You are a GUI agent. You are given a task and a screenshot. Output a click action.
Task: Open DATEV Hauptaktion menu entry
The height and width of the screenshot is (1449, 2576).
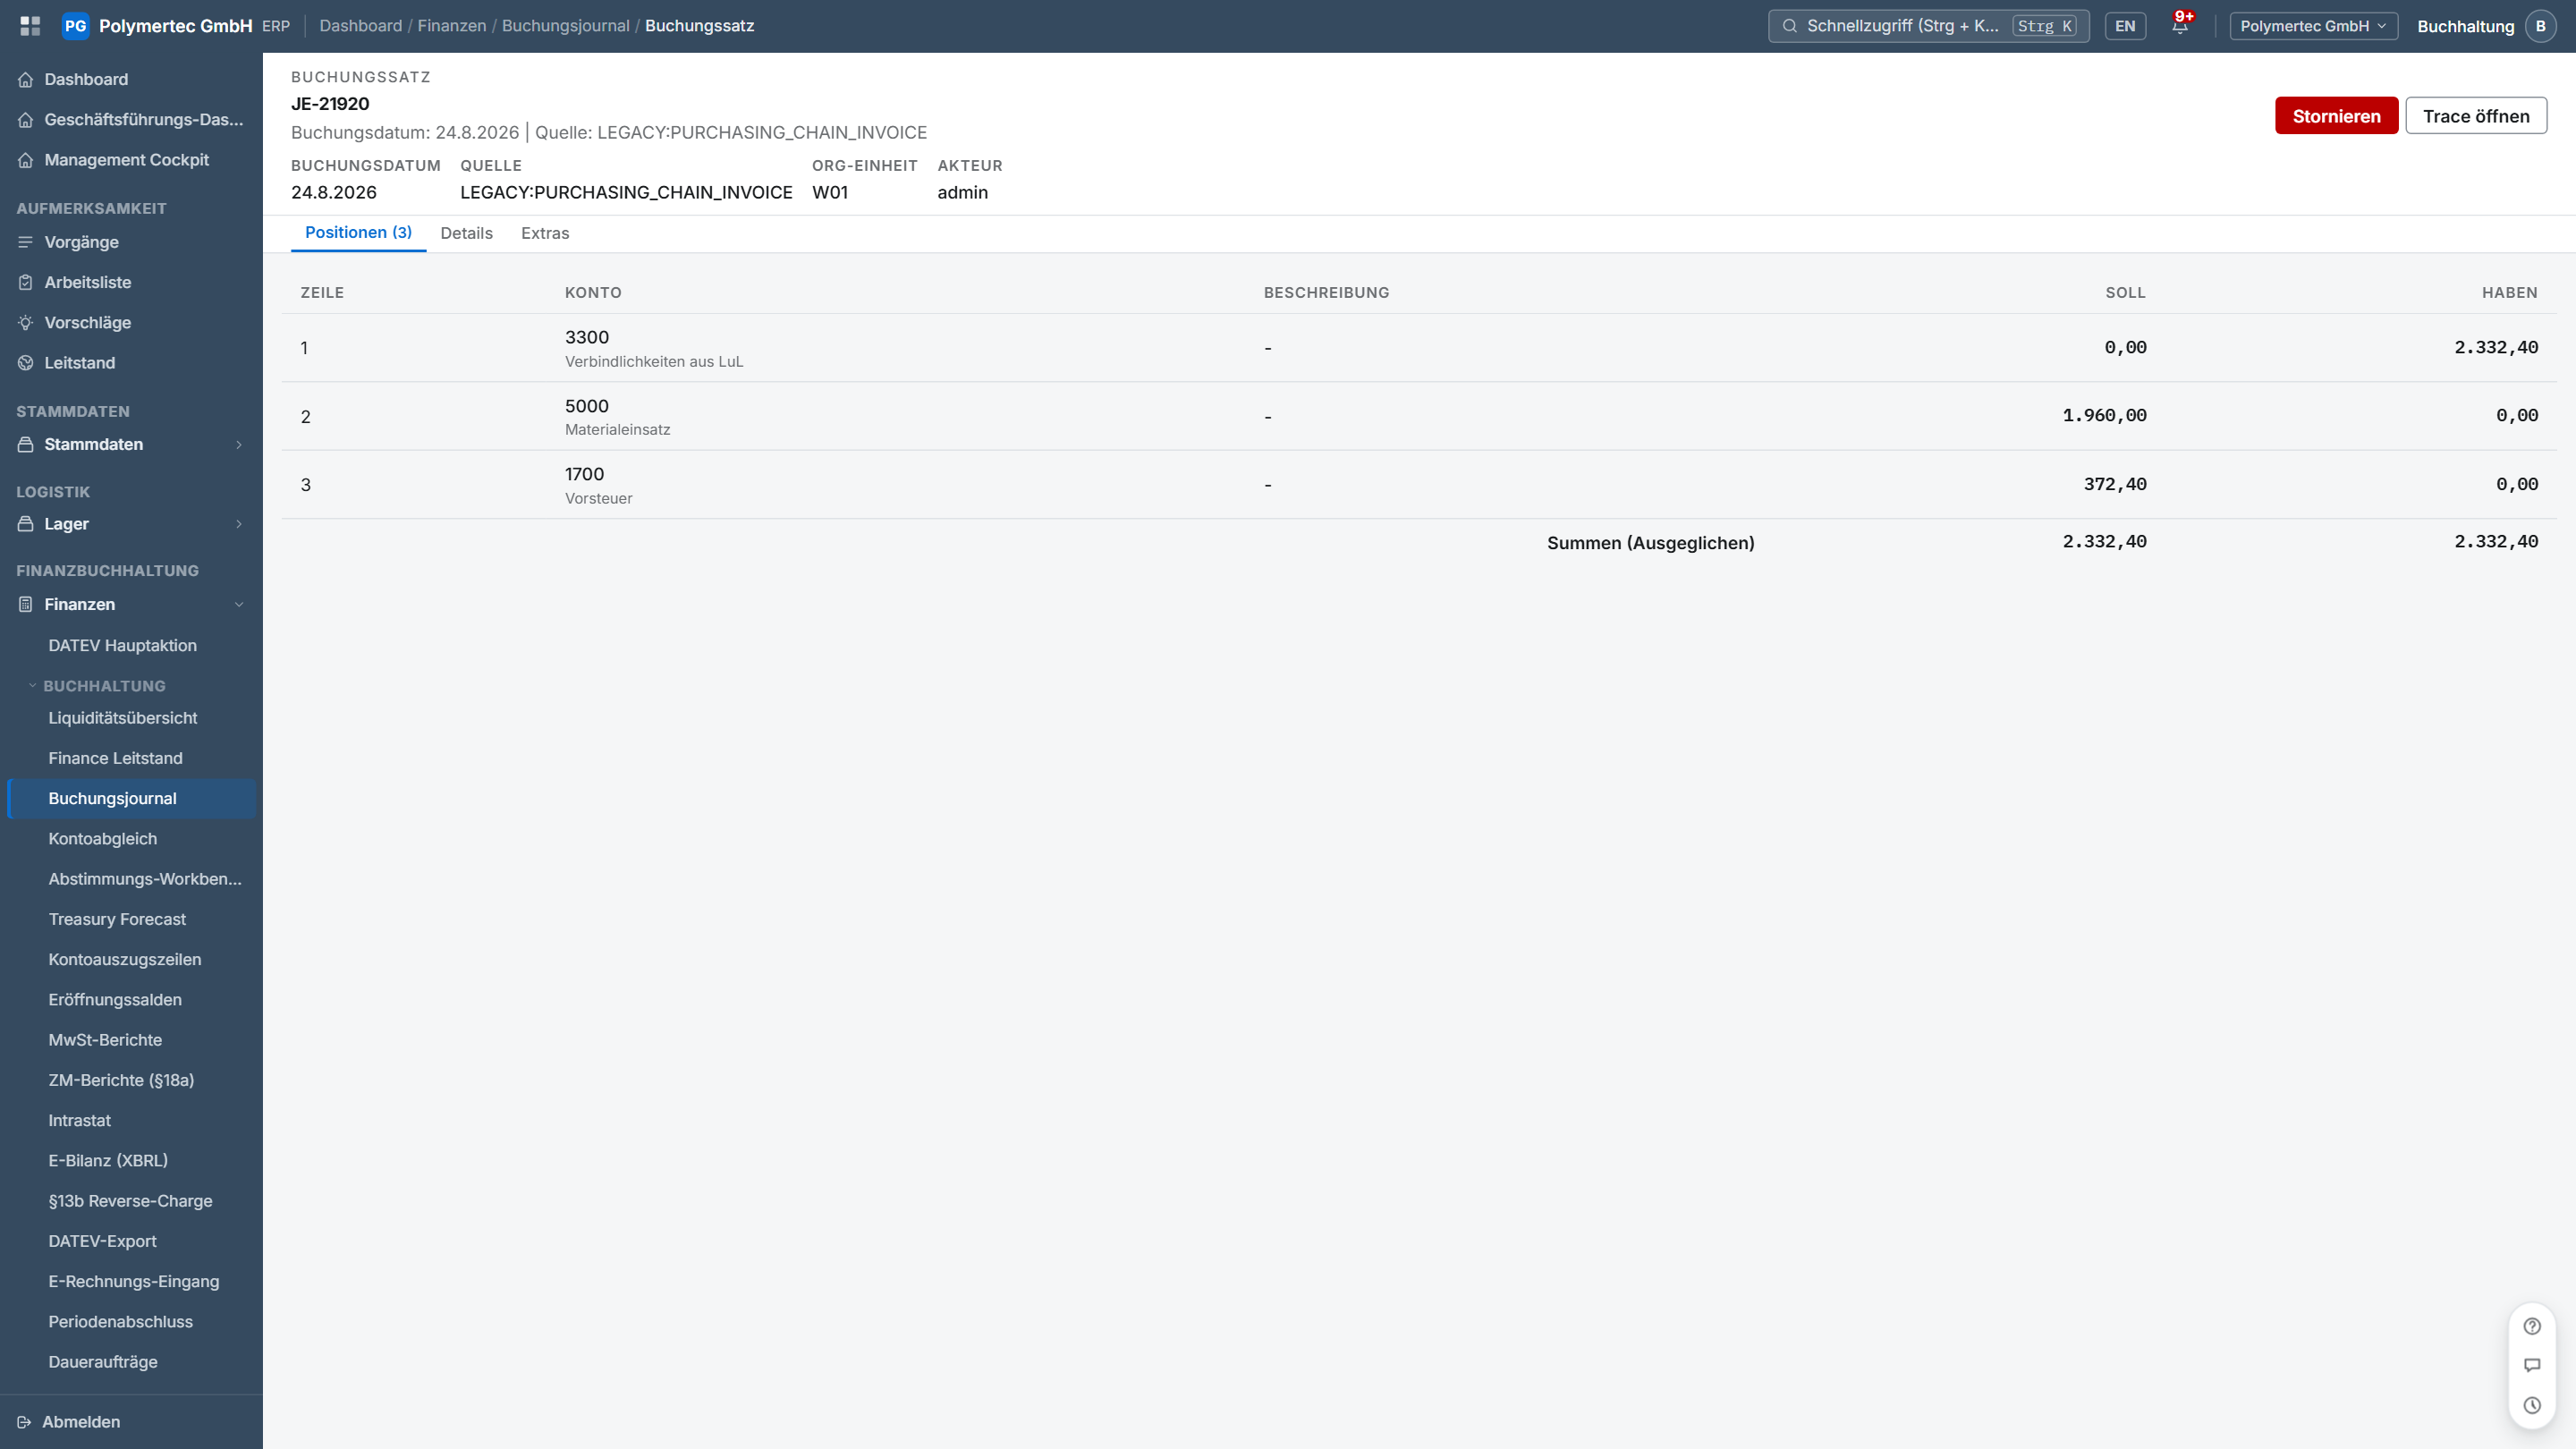[x=131, y=645]
